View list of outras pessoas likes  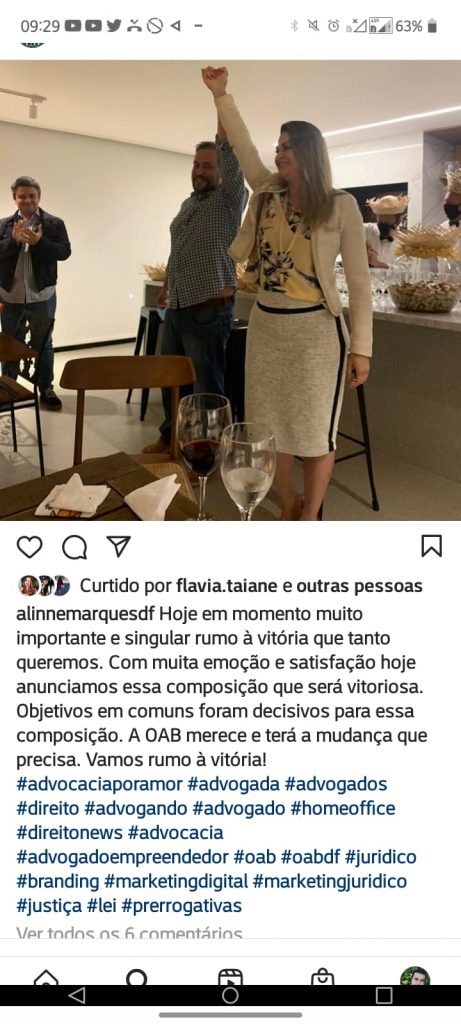[x=359, y=586]
